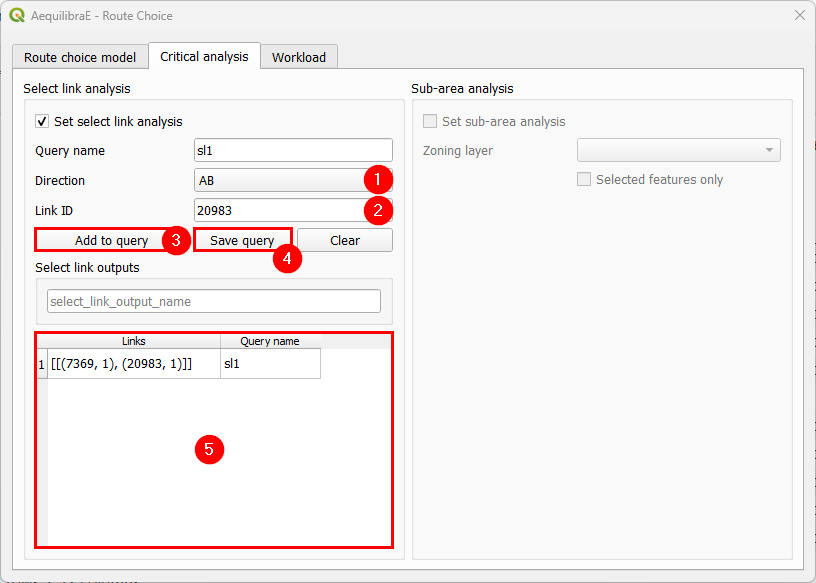Click the QGIS logo in title bar
Image resolution: width=816 pixels, height=583 pixels.
pos(16,15)
